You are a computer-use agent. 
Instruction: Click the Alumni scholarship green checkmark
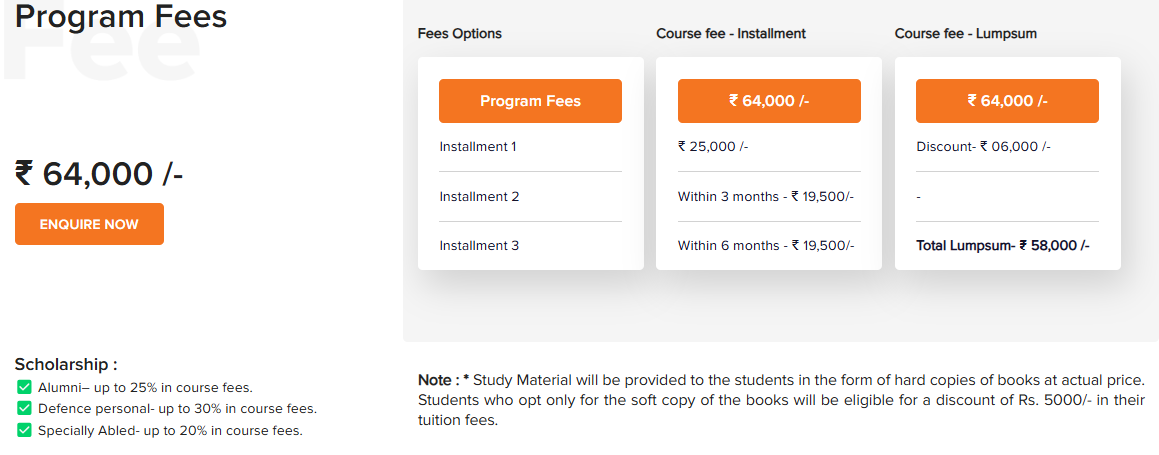pos(25,387)
